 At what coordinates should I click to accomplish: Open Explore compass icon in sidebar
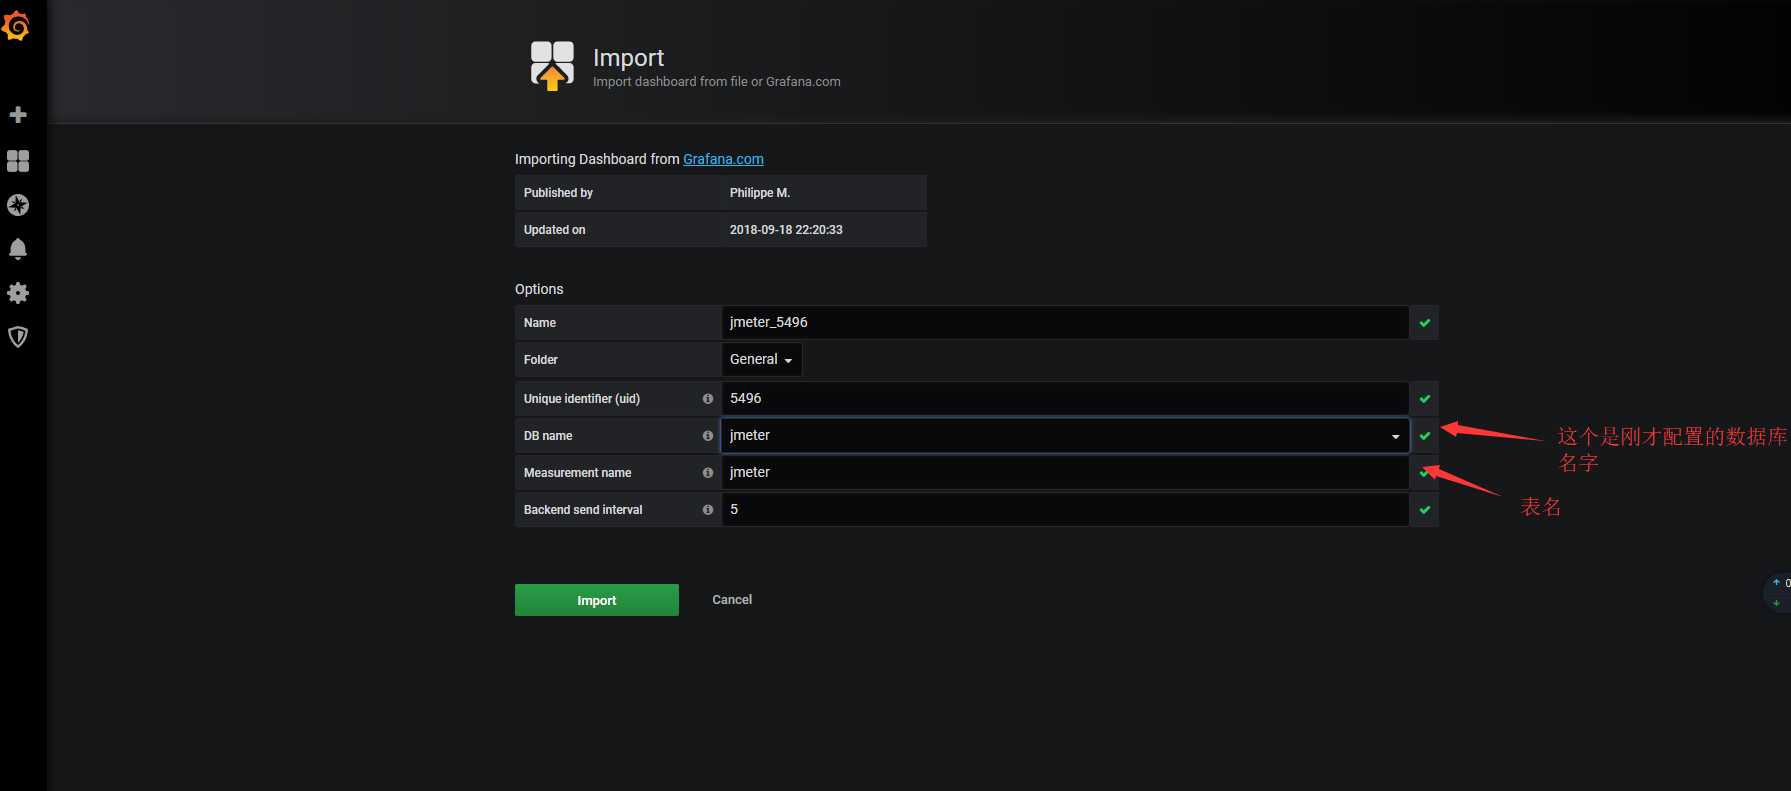click(18, 205)
